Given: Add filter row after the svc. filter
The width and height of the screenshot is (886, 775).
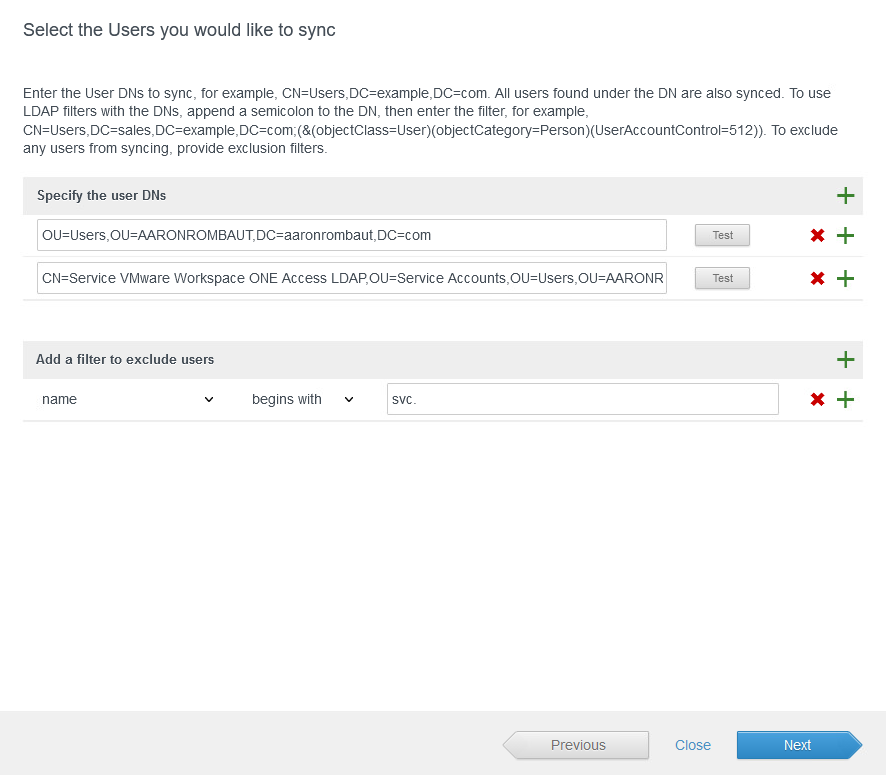Looking at the screenshot, I should point(845,400).
